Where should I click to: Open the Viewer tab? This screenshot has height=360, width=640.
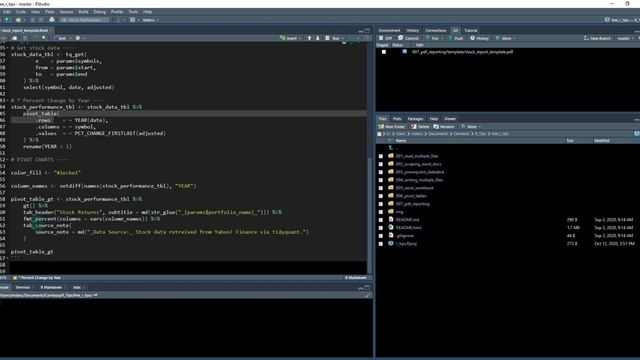[450, 119]
